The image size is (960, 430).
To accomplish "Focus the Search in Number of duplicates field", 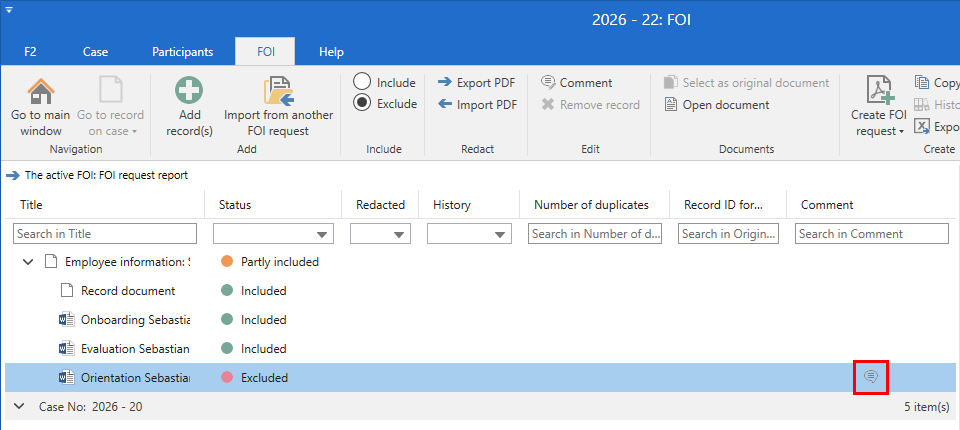I will tap(594, 233).
